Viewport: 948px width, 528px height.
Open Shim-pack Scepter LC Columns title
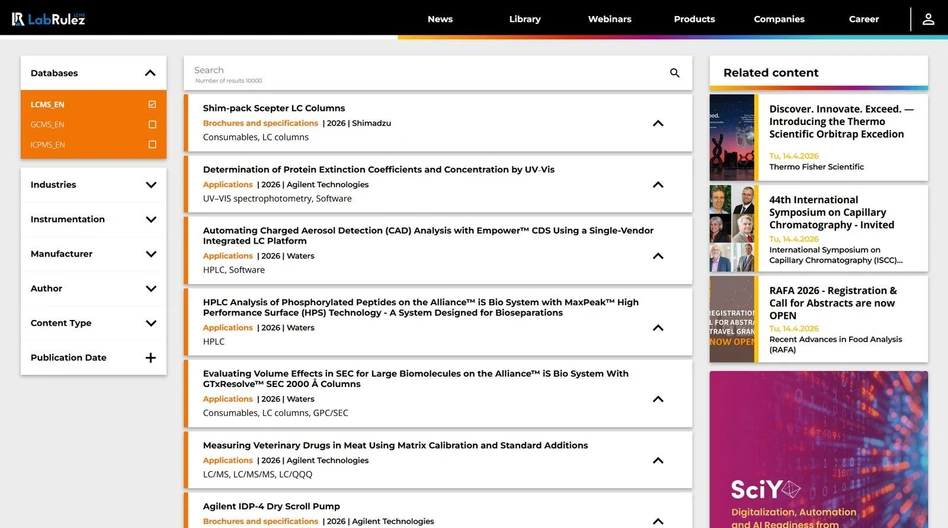274,108
